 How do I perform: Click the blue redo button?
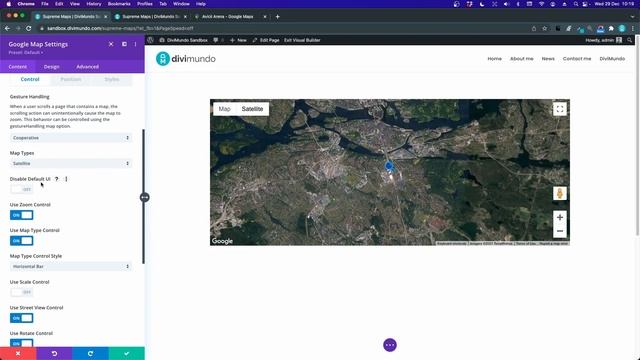pos(90,353)
